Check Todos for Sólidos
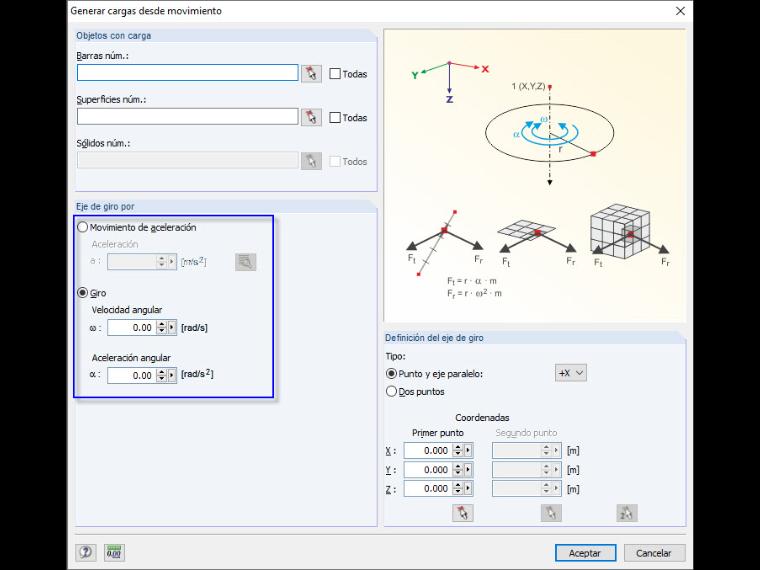The width and height of the screenshot is (760, 570). [x=335, y=161]
